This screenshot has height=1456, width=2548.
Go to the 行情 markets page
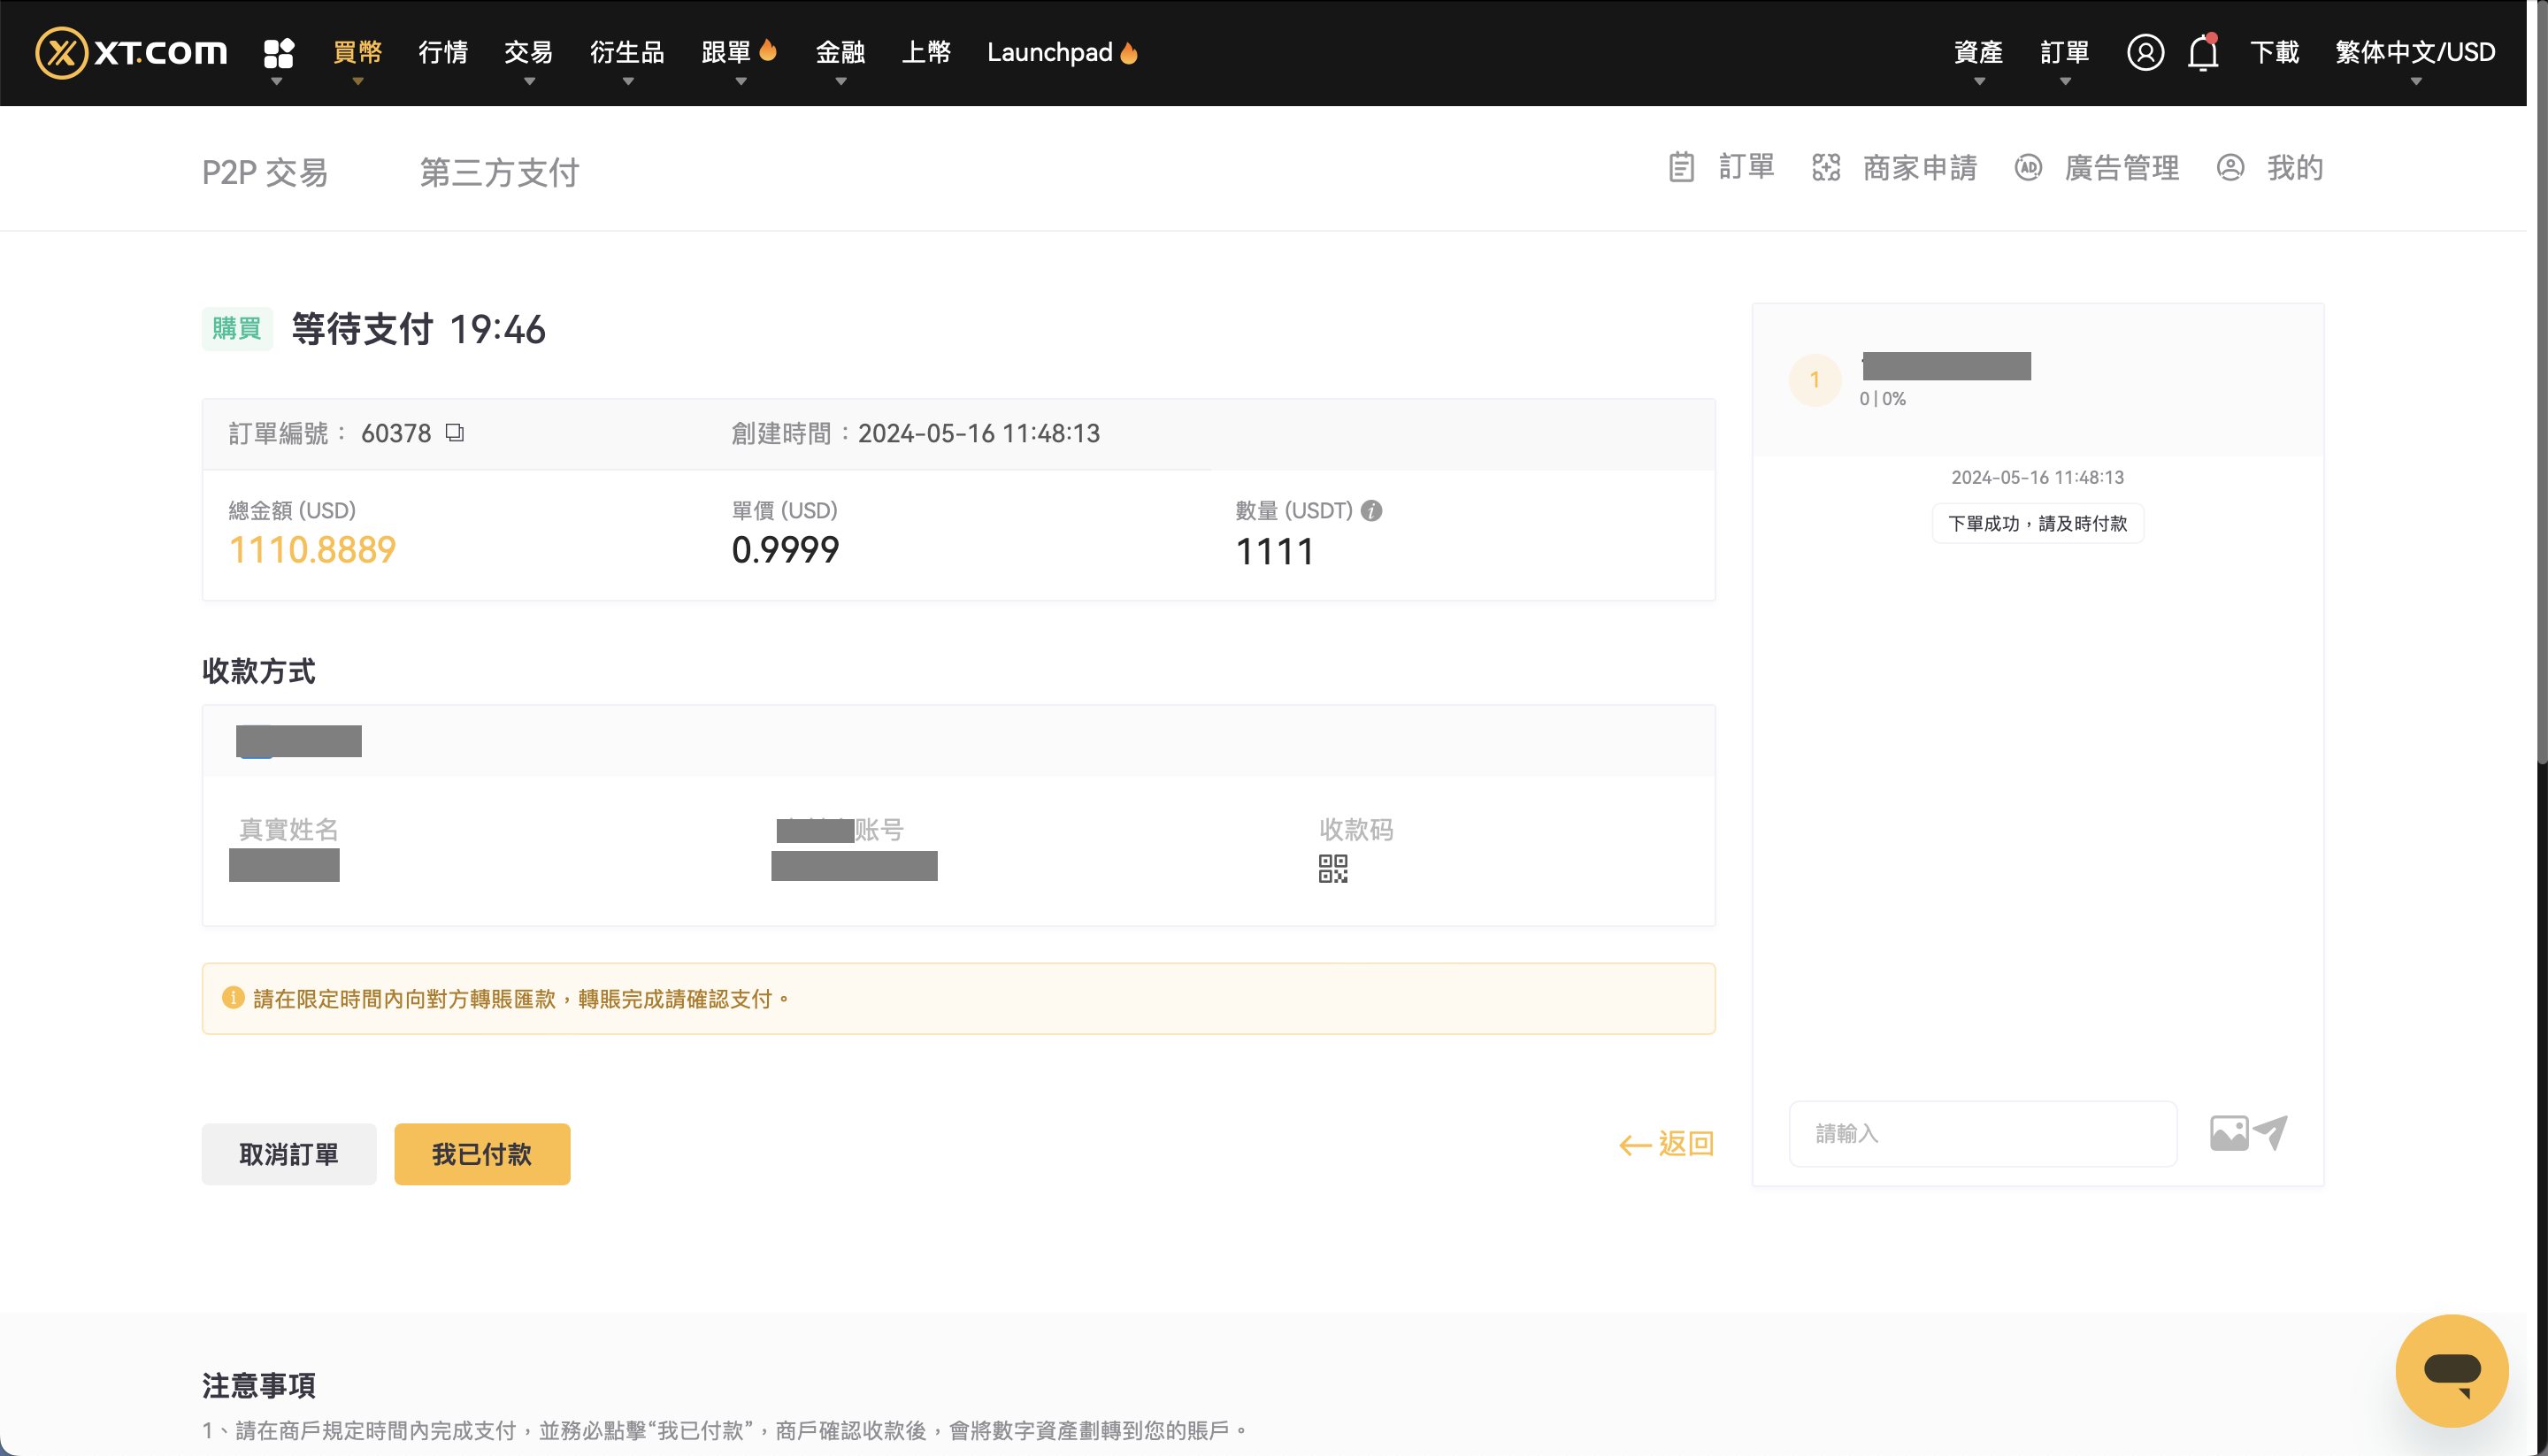443,52
